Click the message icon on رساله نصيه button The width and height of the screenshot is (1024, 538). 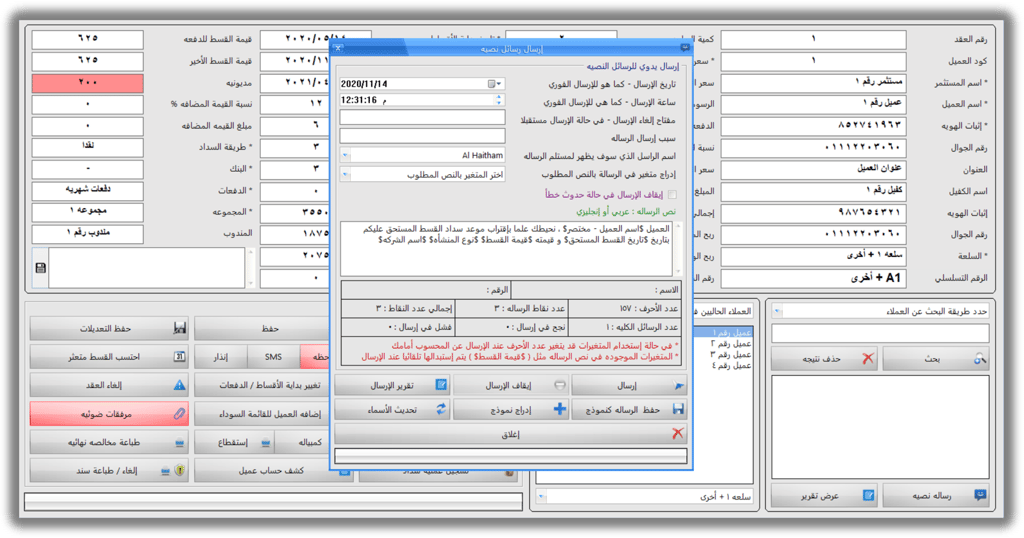pyautogui.click(x=980, y=496)
